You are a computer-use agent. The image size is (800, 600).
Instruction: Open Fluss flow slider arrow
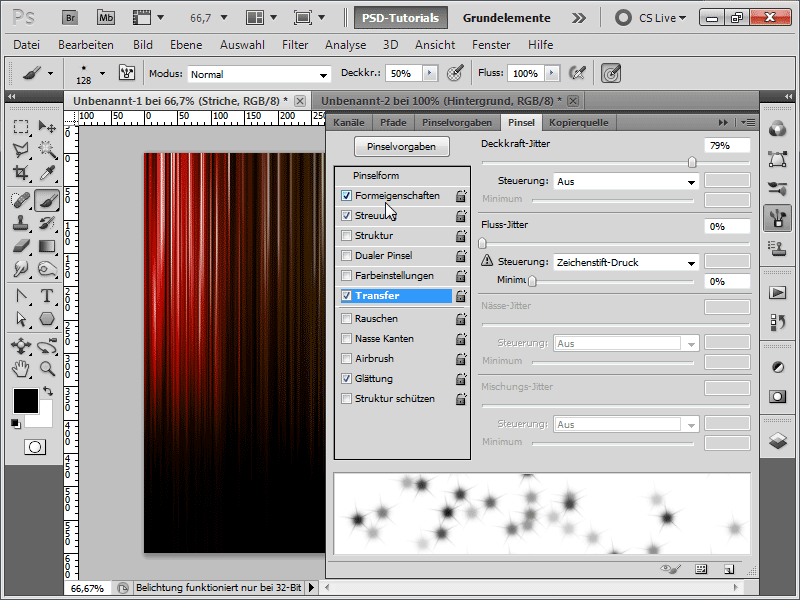552,73
